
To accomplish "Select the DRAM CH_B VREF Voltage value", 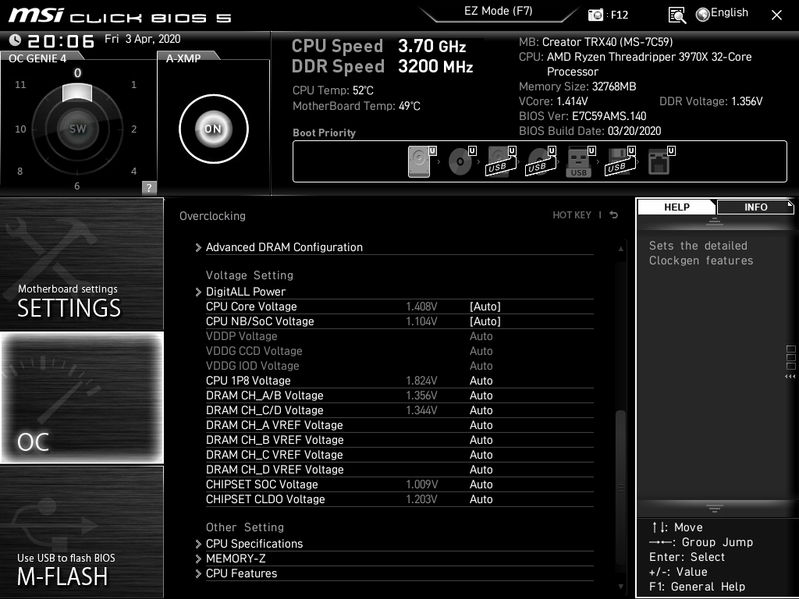I will tap(481, 440).
